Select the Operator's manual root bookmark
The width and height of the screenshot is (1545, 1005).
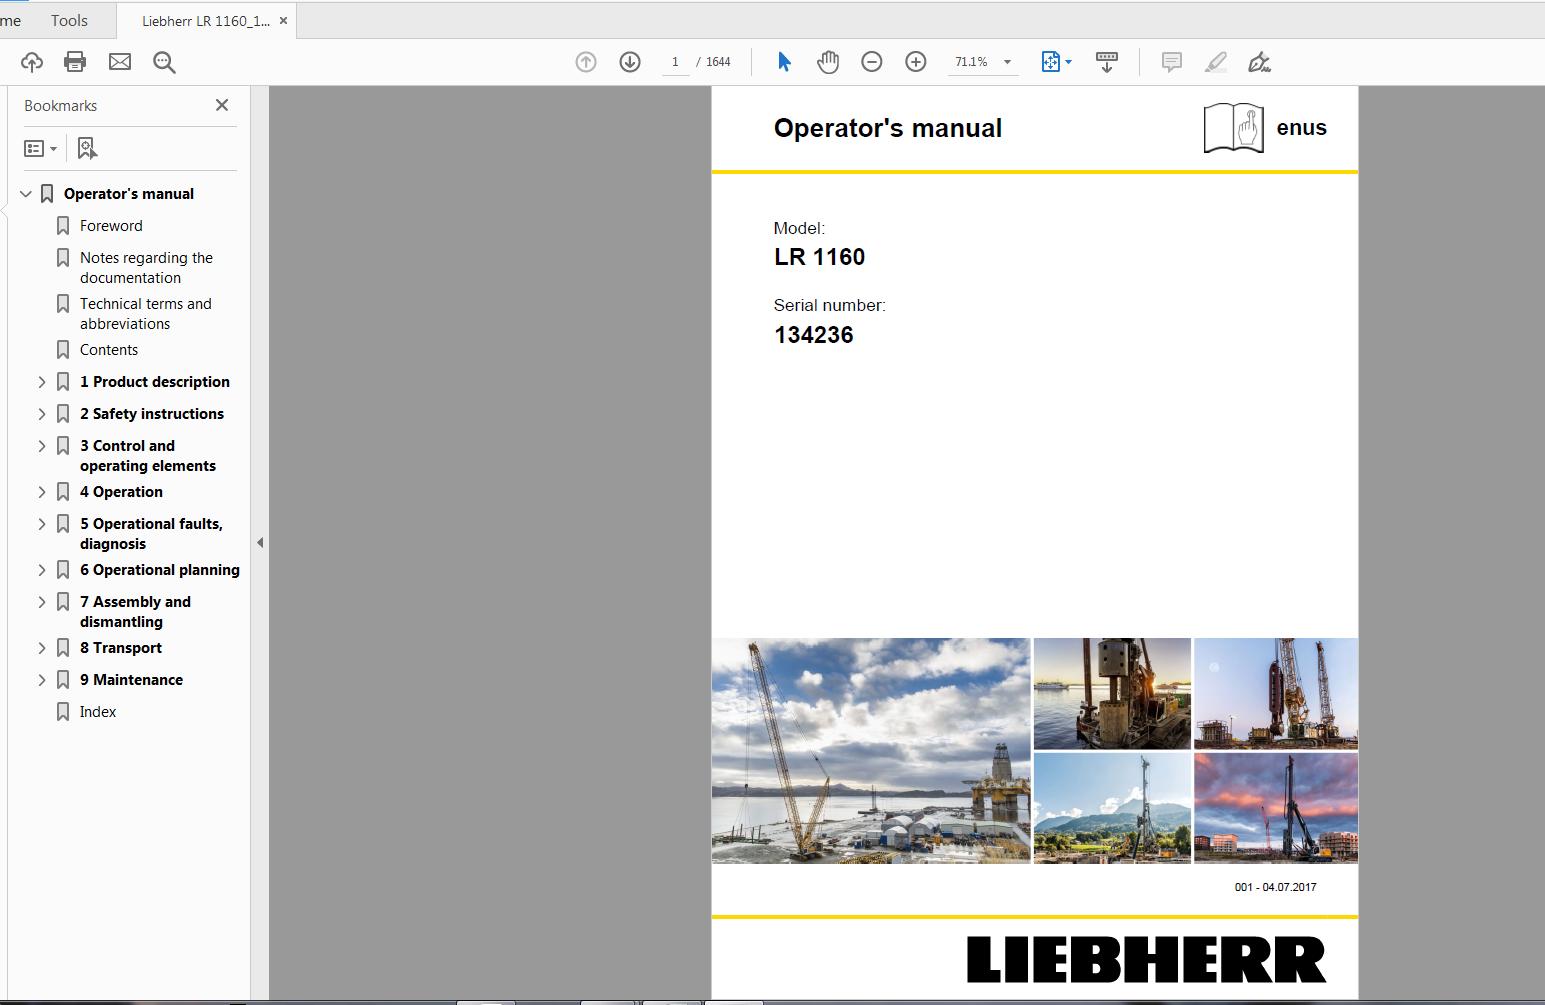[129, 194]
